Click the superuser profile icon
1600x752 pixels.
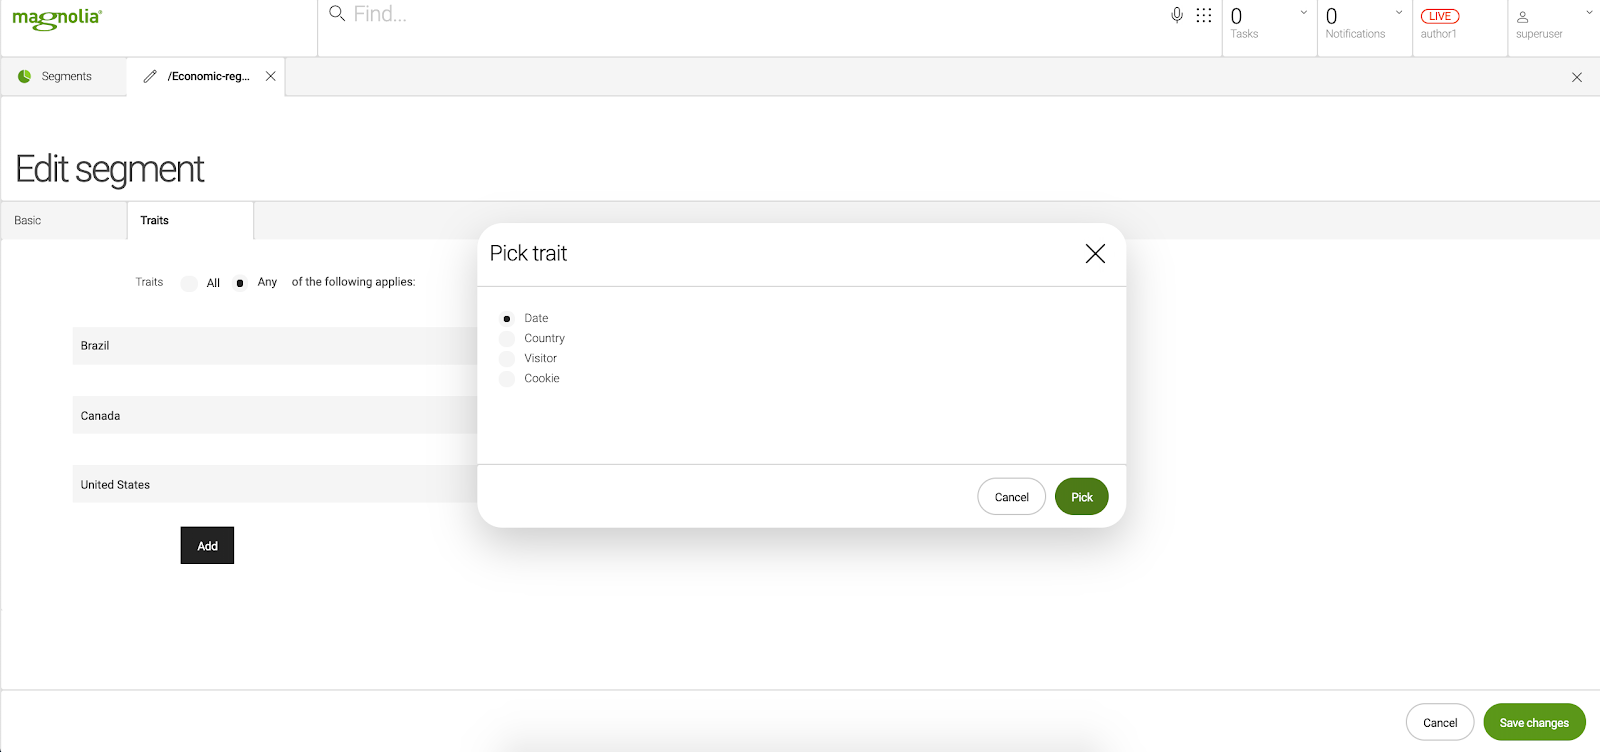pyautogui.click(x=1522, y=17)
